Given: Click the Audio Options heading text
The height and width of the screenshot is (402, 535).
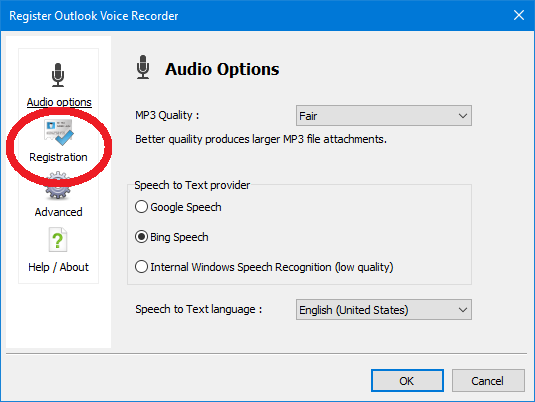Looking at the screenshot, I should pos(222,69).
